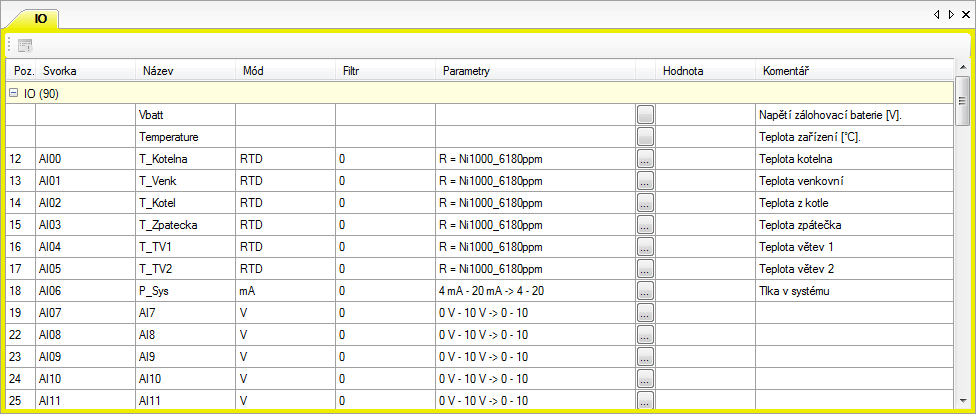Screen dimensions: 976x414
Task: Click ellipsis button in Temperature row
Action: (x=645, y=137)
